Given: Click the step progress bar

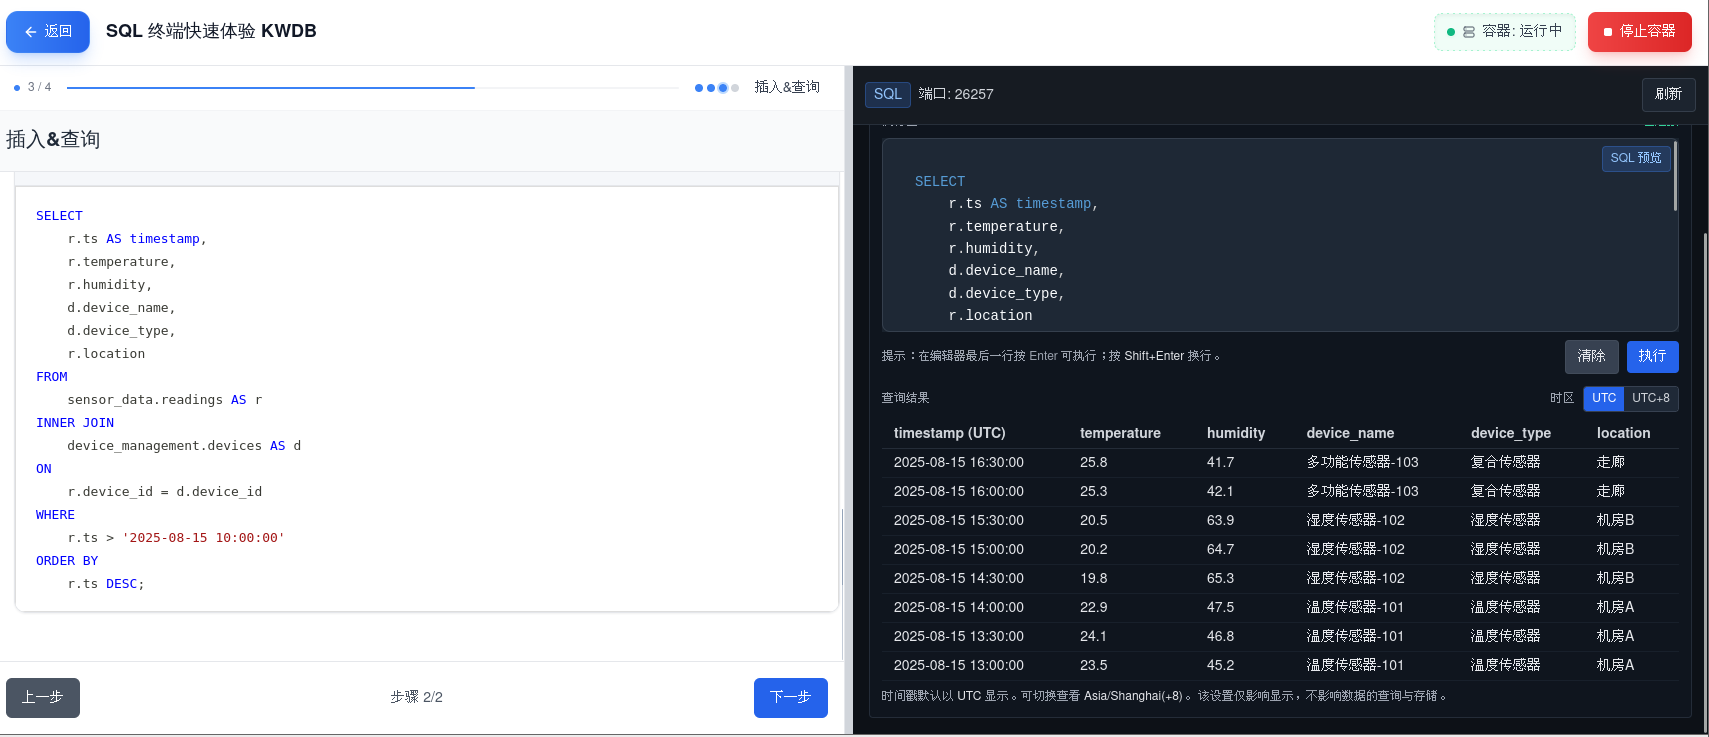Looking at the screenshot, I should coord(374,88).
